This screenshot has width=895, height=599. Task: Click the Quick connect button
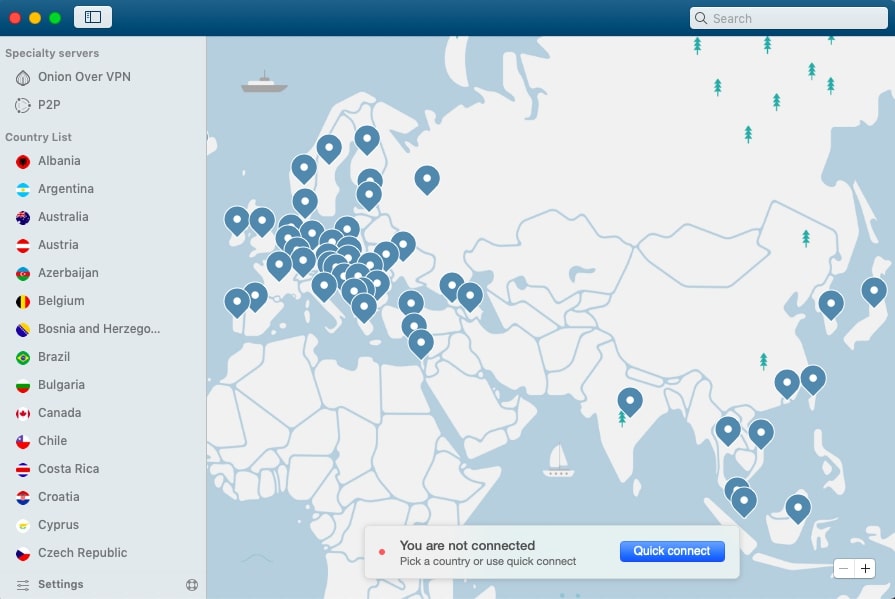[672, 551]
